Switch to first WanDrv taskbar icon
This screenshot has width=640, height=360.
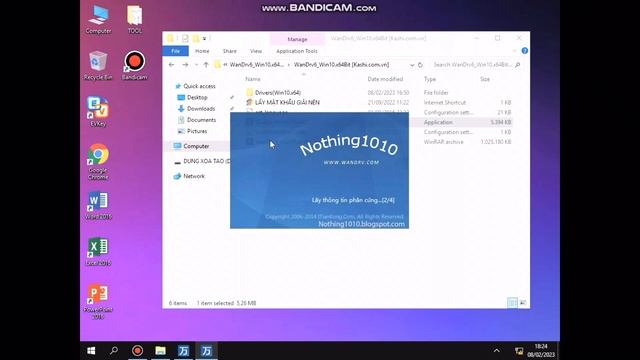click(183, 351)
